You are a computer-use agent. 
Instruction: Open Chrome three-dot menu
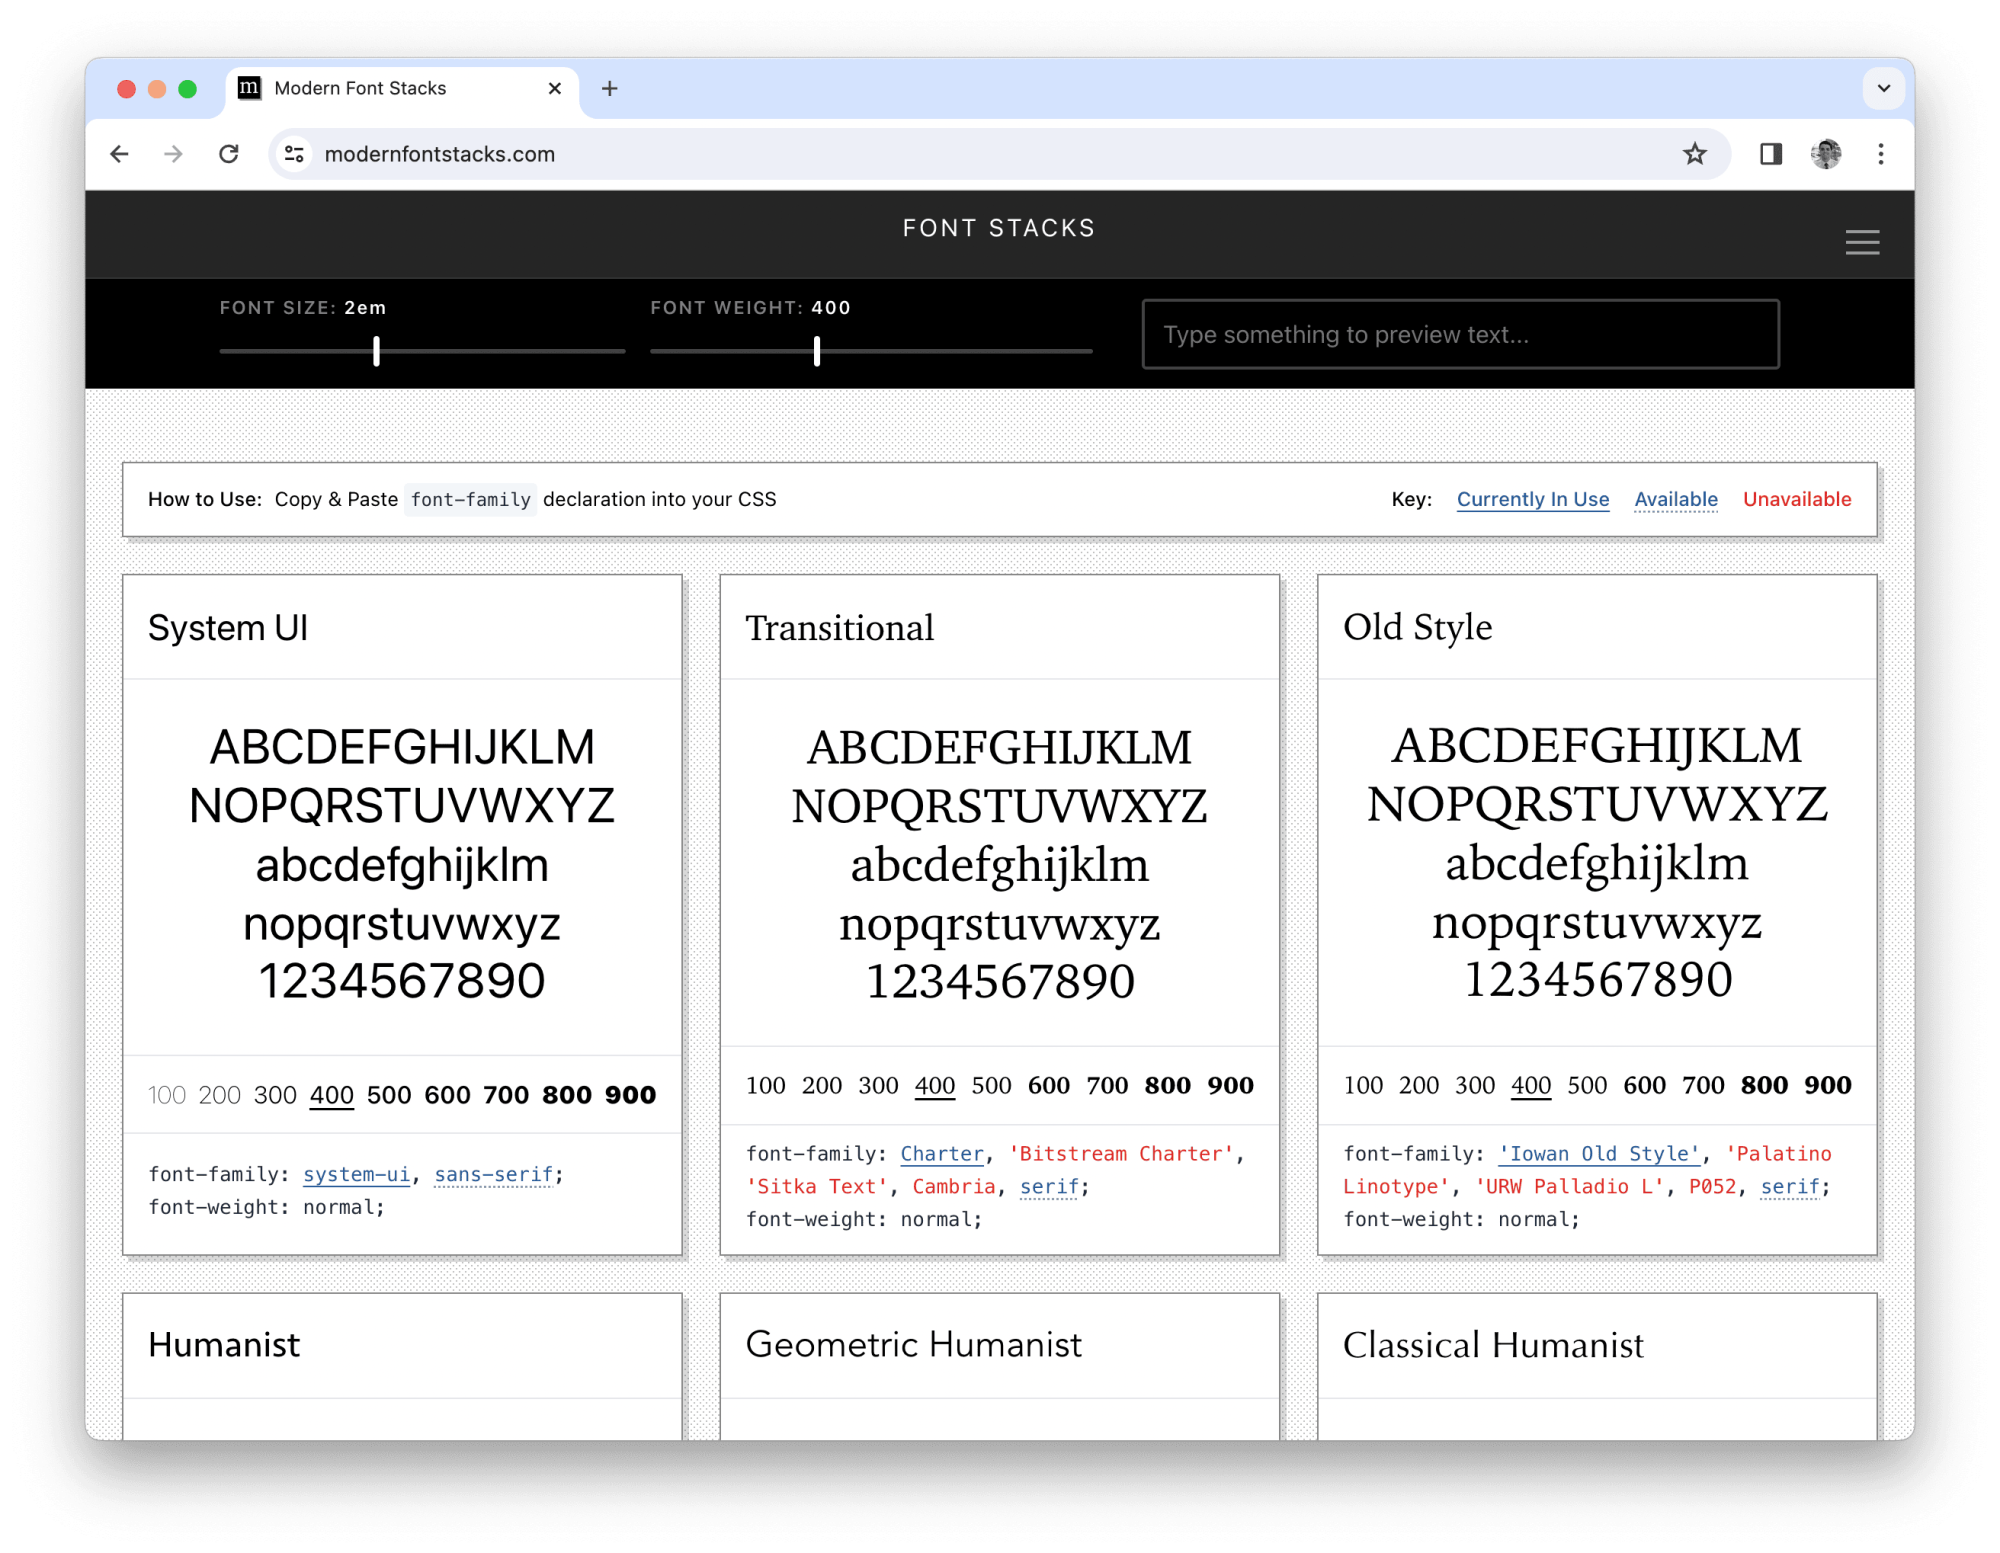pyautogui.click(x=1880, y=154)
